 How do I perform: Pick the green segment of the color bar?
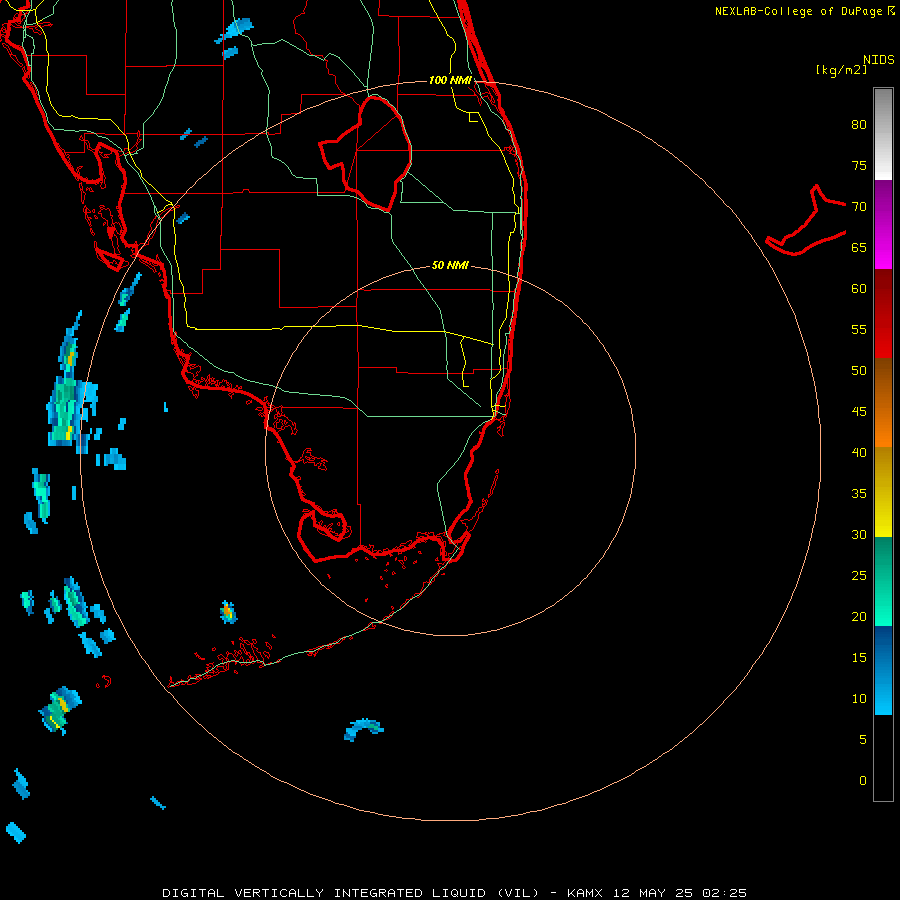click(x=883, y=581)
